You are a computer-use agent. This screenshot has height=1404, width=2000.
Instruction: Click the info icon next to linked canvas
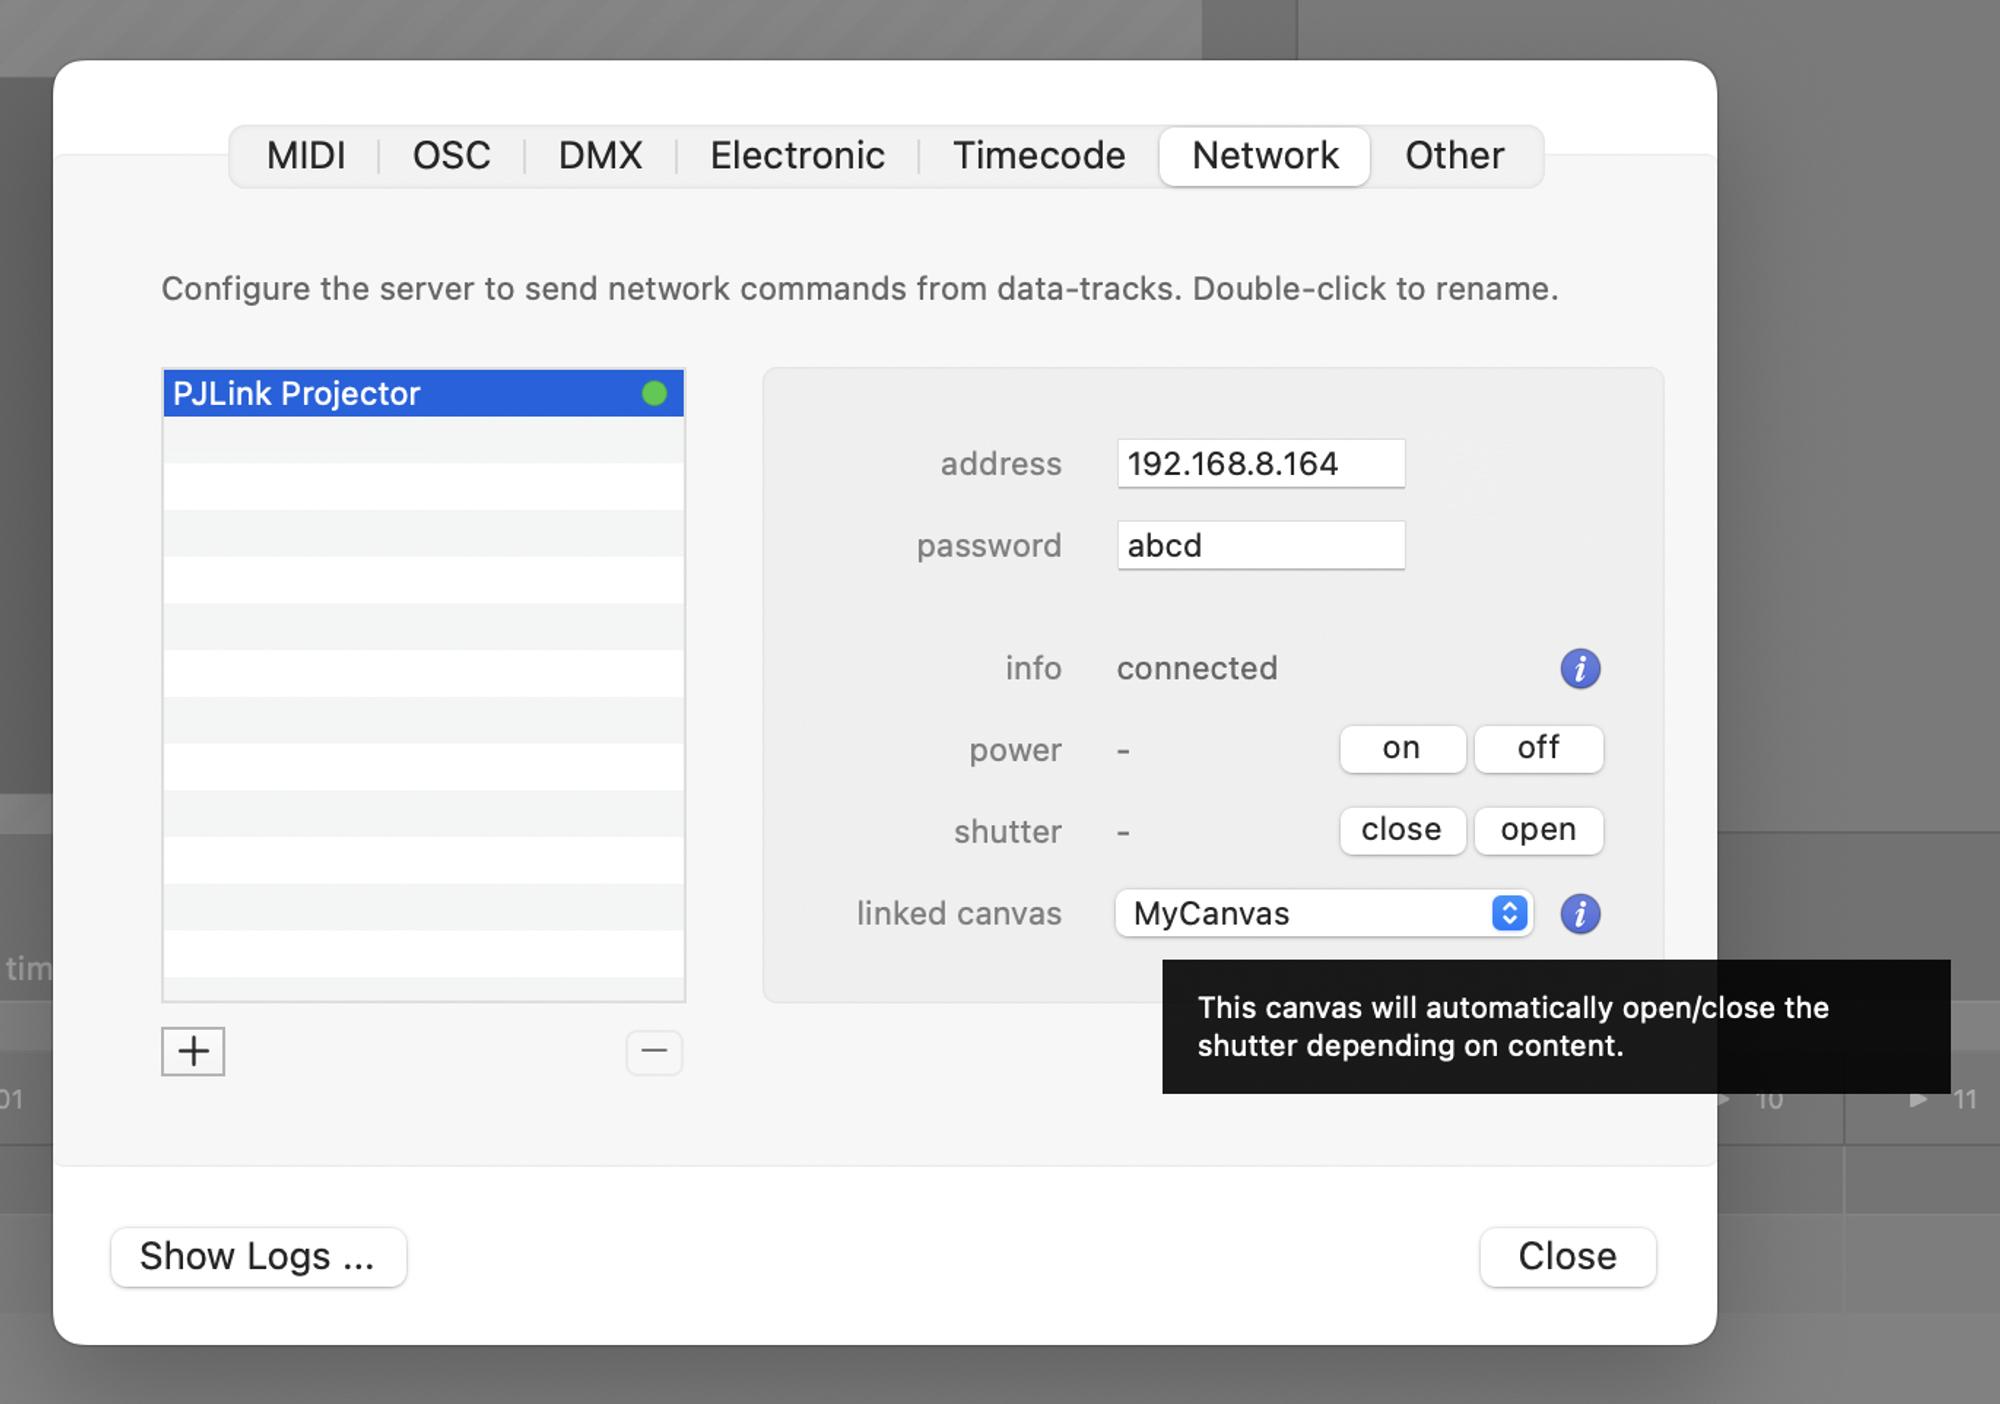1580,914
